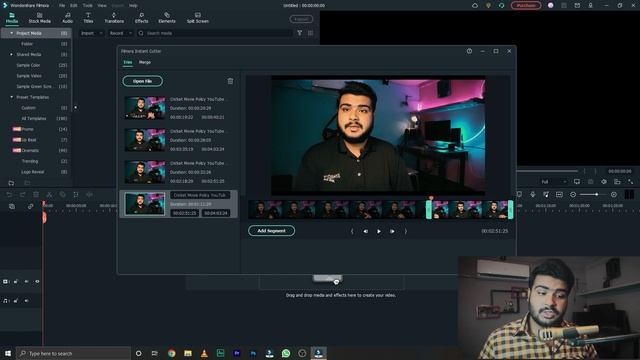The height and width of the screenshot is (360, 640).
Task: Click the Open File button
Action: coord(142,81)
